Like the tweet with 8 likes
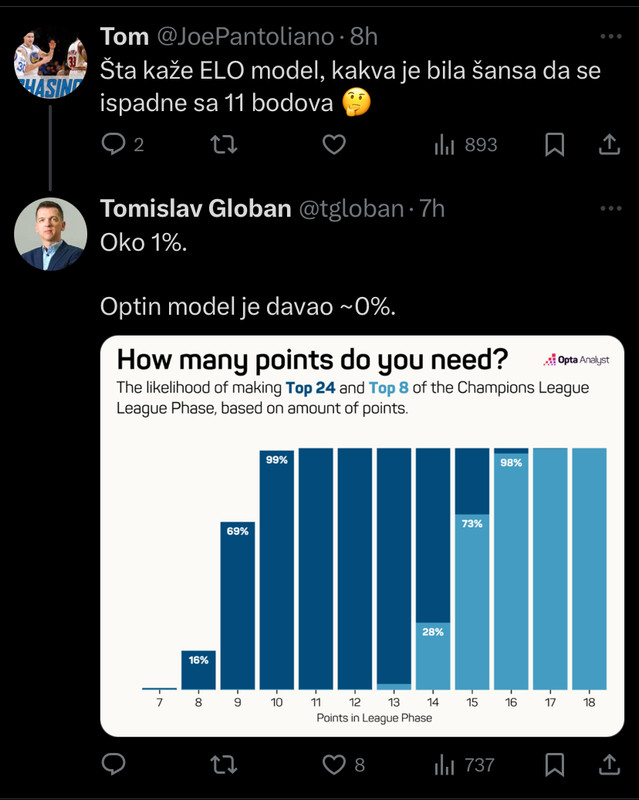The width and height of the screenshot is (639, 800). pyautogui.click(x=343, y=765)
